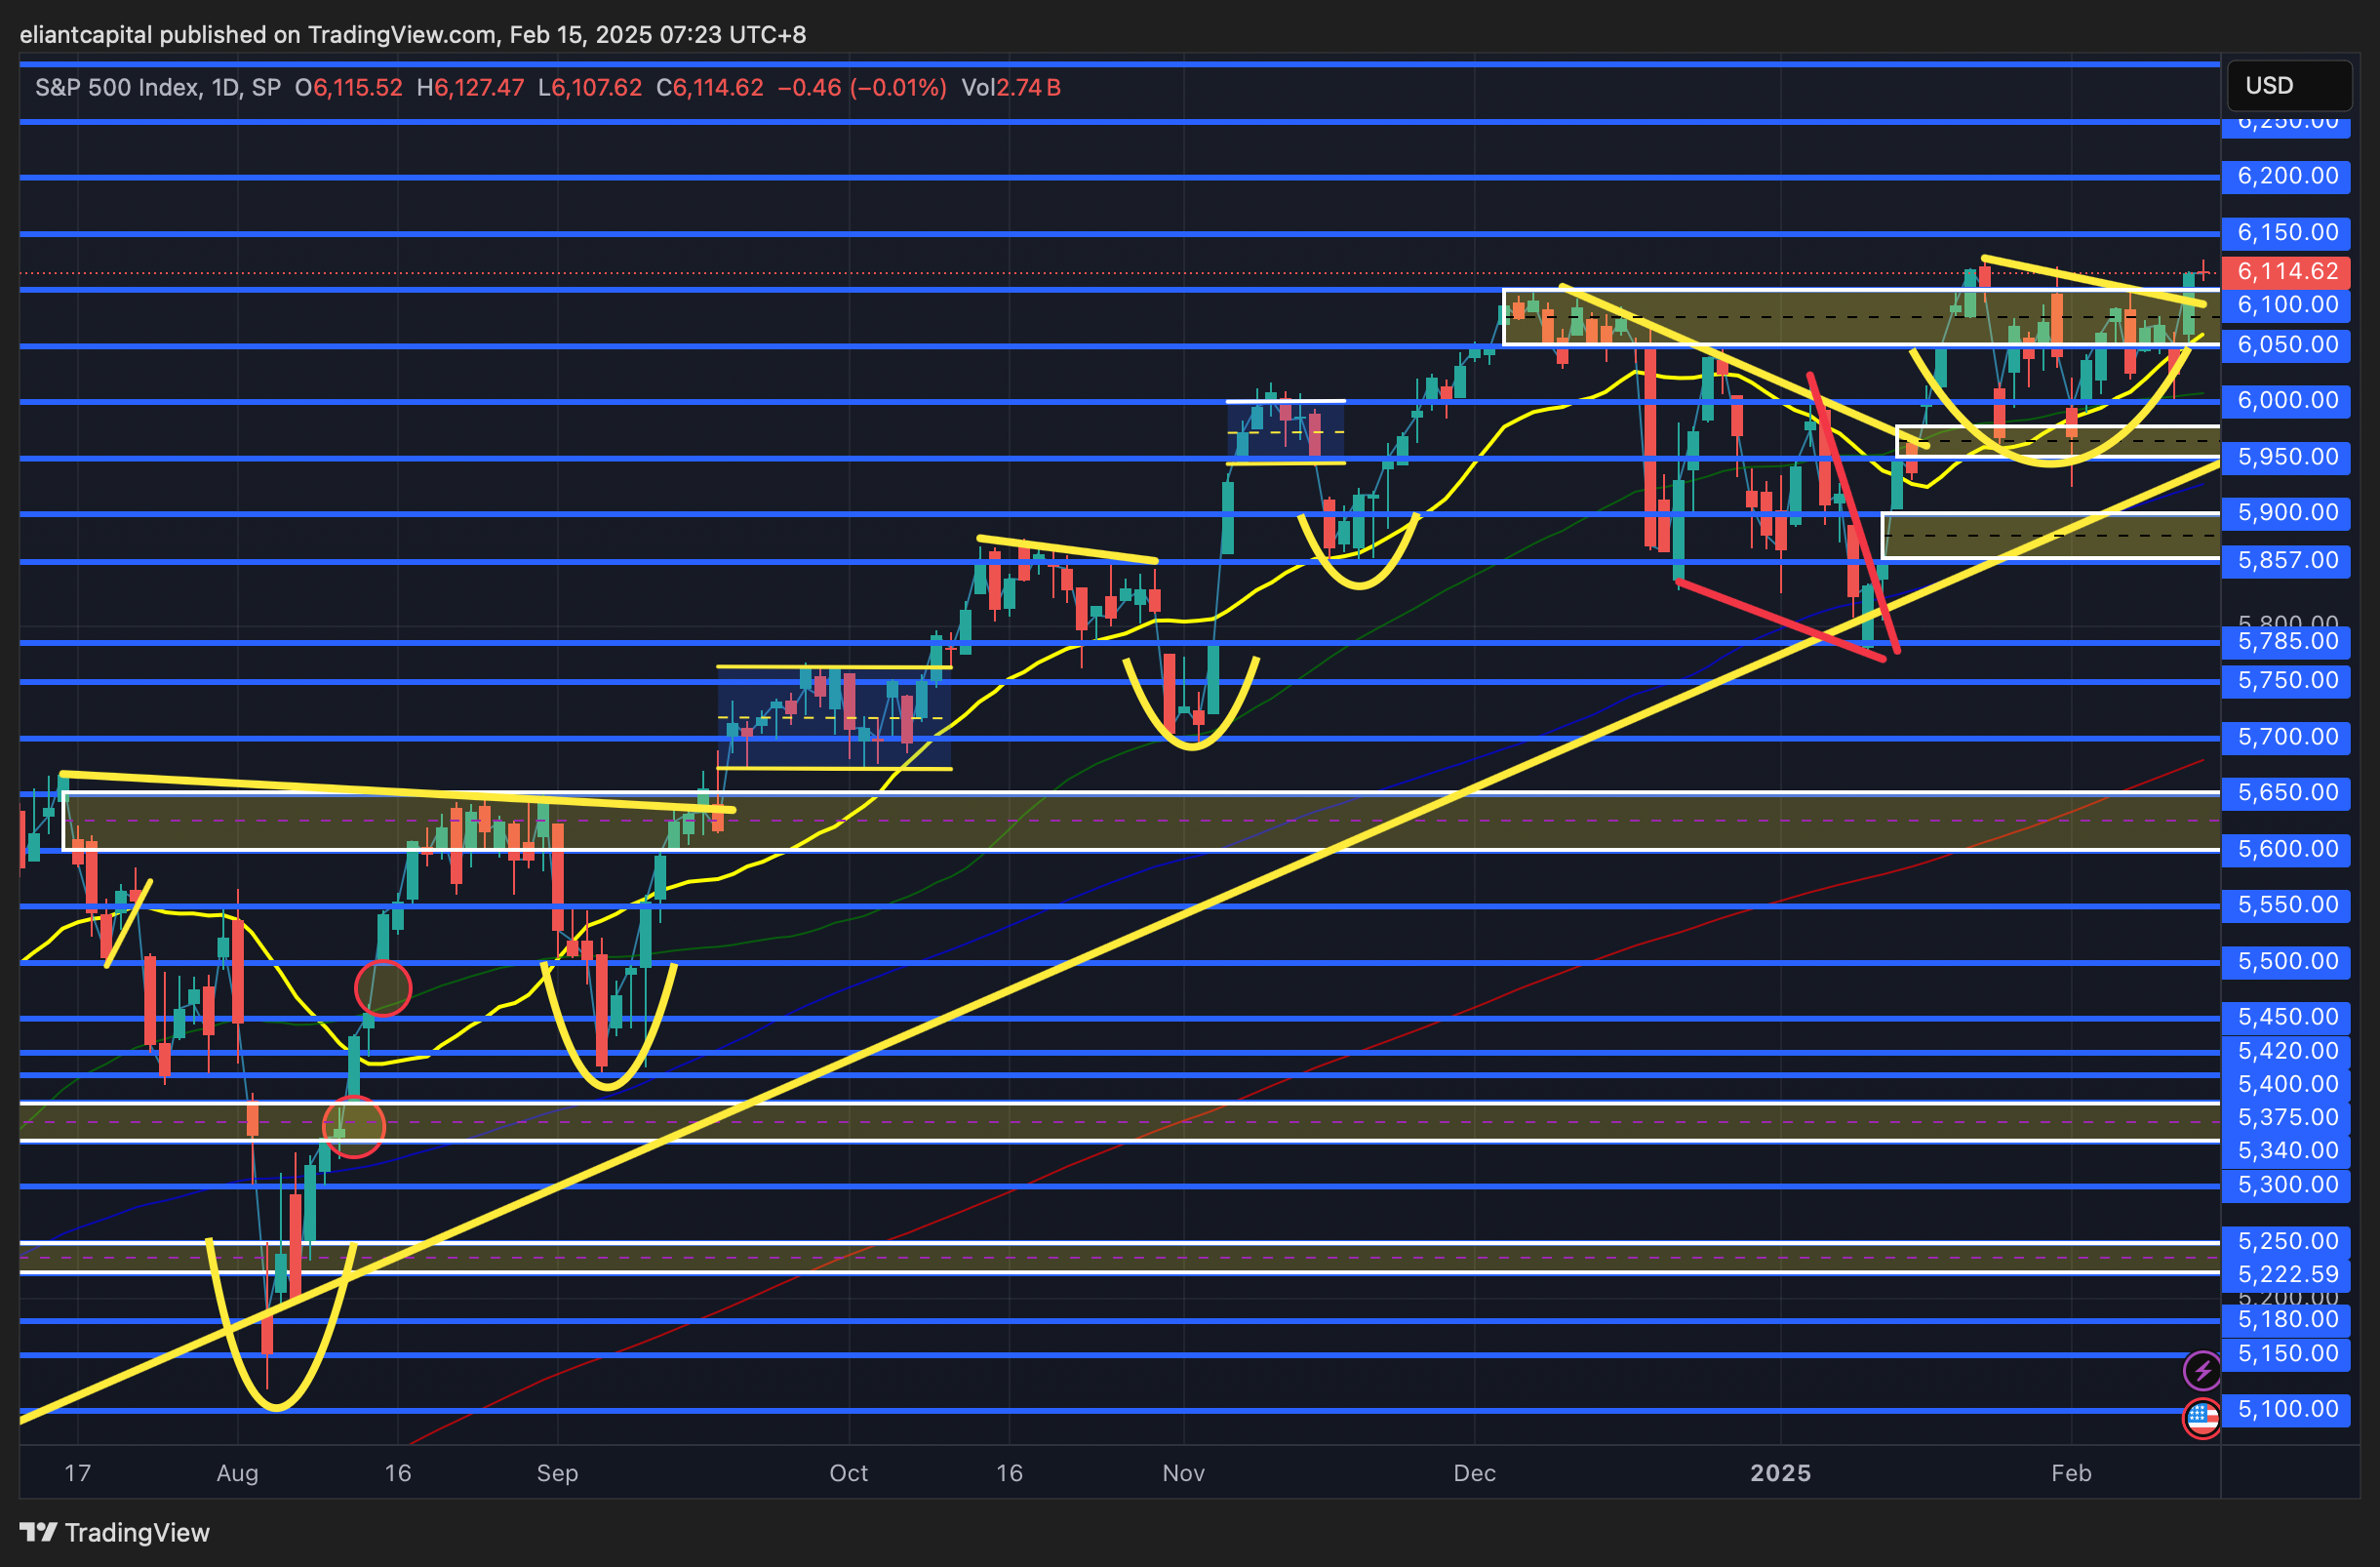
Task: Click the Vol 2.74 B volume indicator label
Action: [x=1010, y=88]
